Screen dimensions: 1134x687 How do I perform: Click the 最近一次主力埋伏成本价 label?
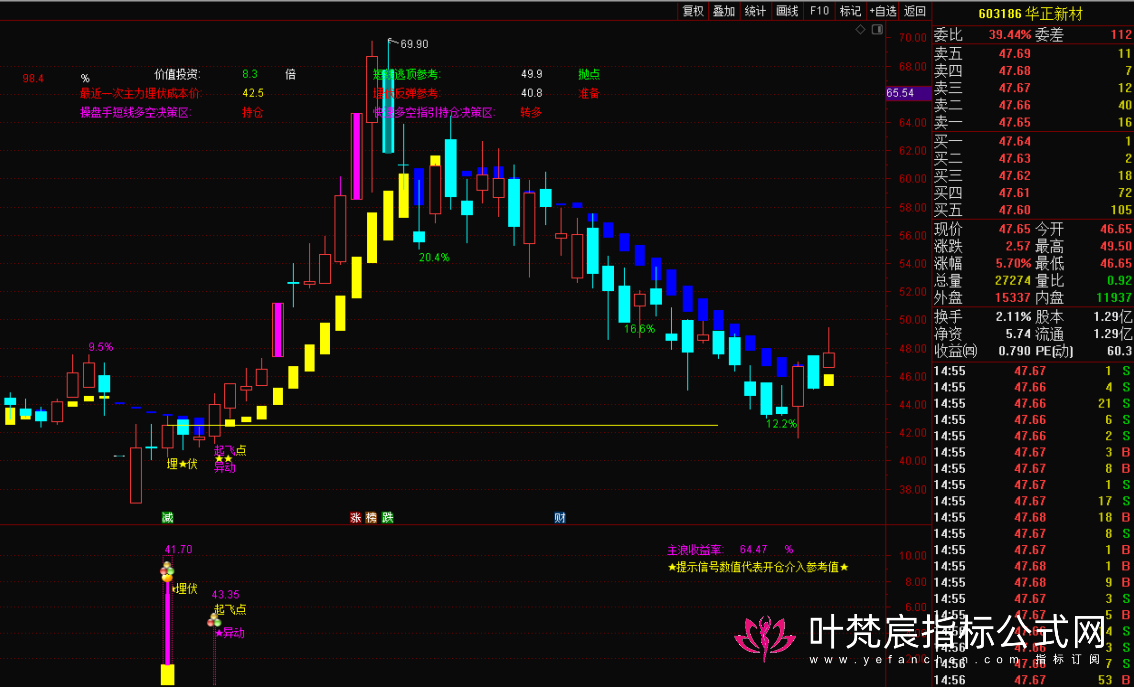pos(141,93)
